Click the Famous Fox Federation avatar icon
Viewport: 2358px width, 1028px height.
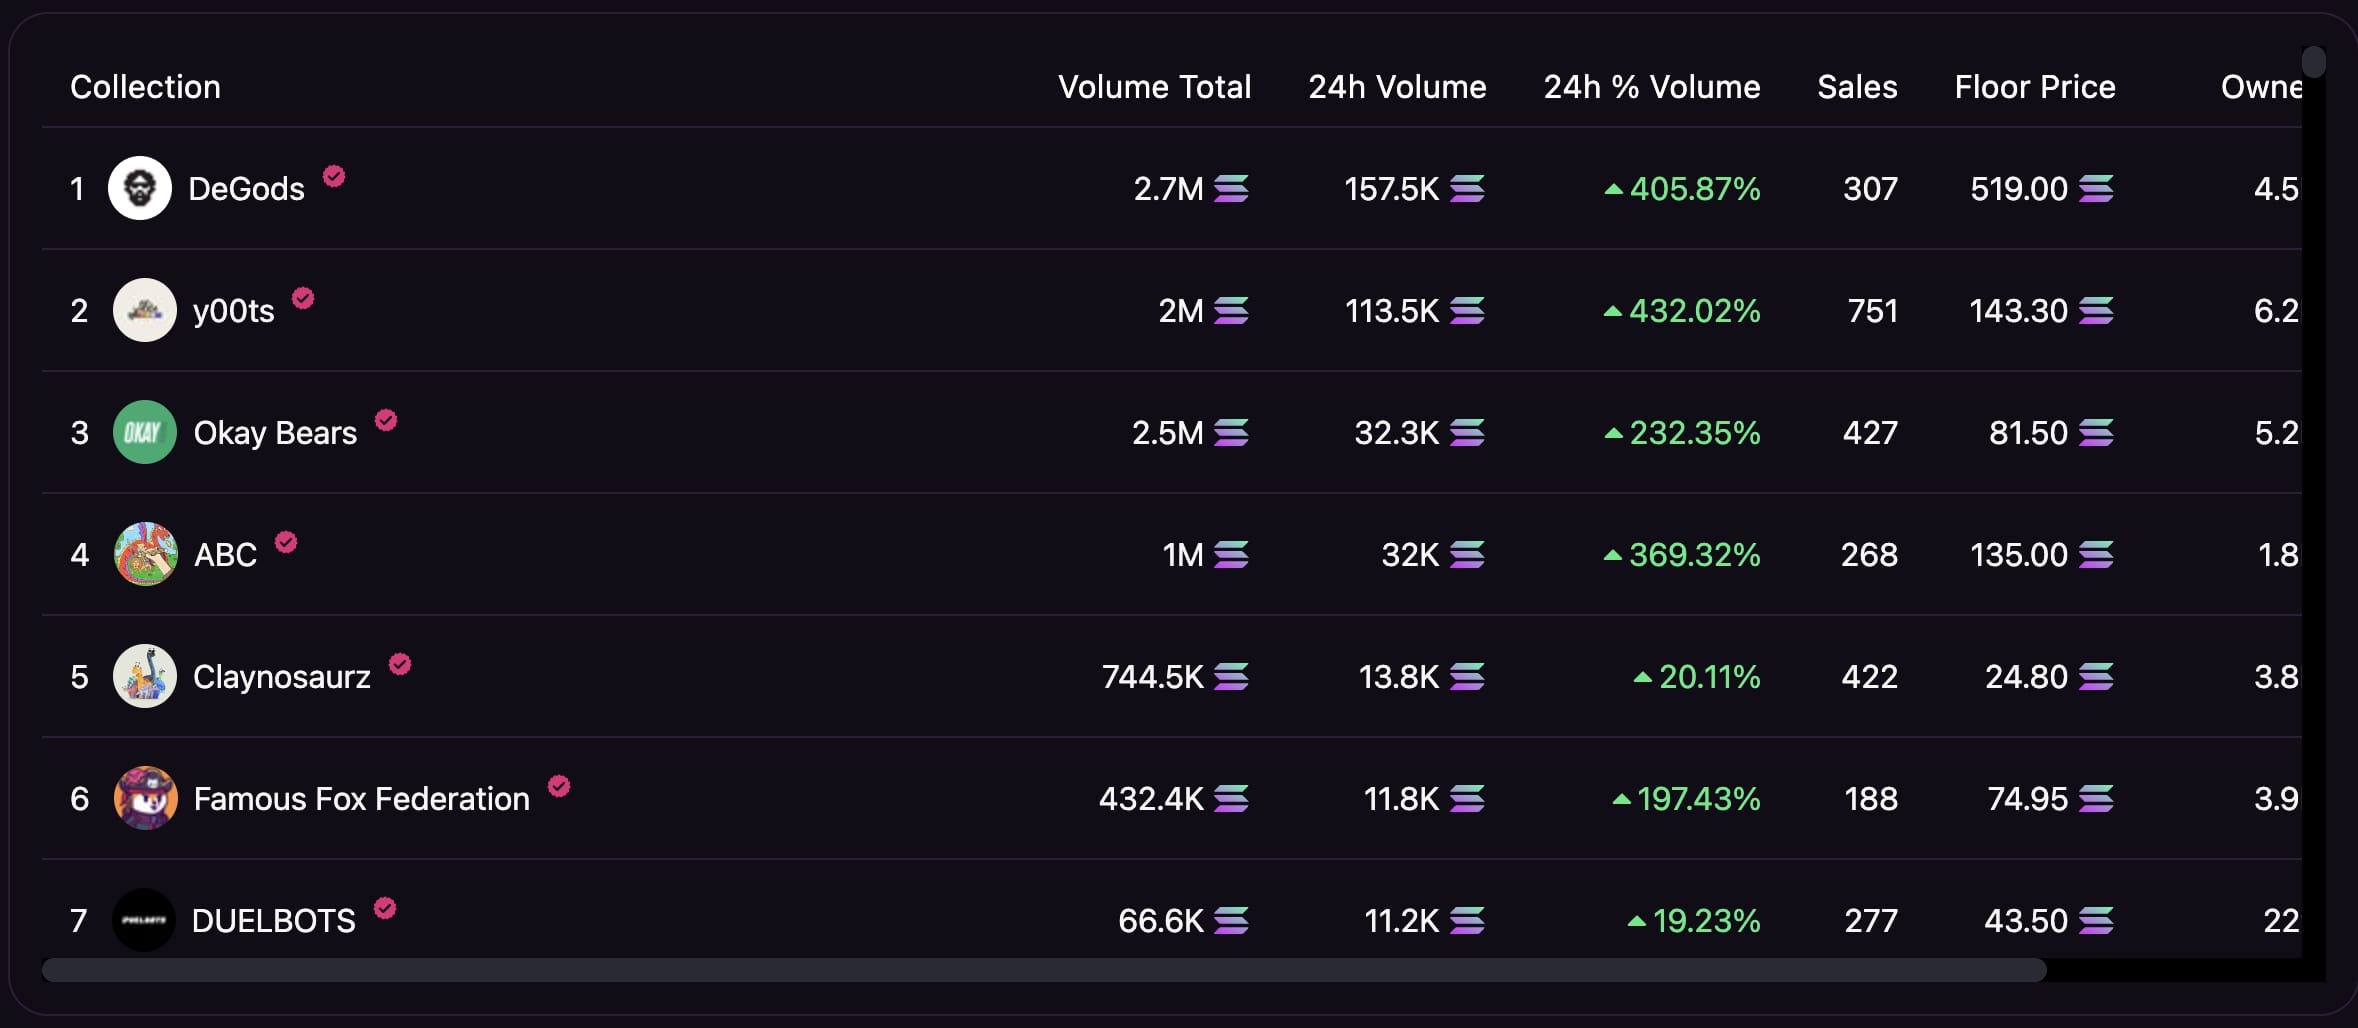pos(146,798)
